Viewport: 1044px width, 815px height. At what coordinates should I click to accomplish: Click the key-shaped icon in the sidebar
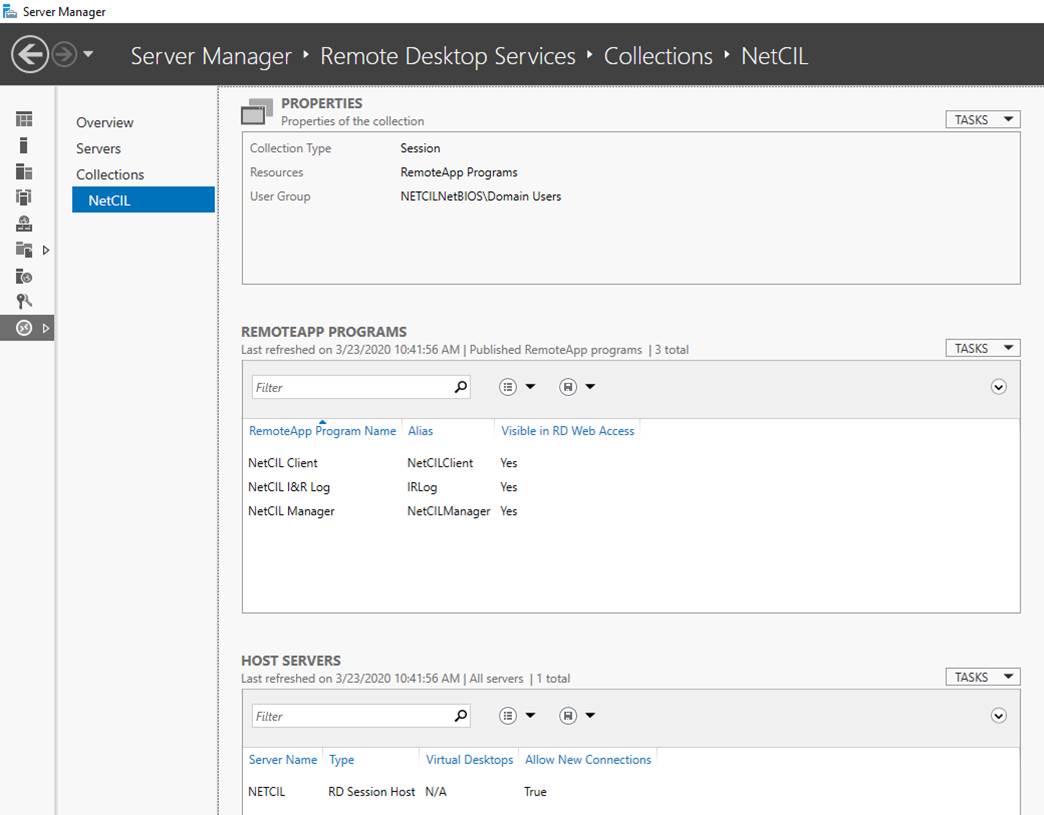tap(24, 301)
